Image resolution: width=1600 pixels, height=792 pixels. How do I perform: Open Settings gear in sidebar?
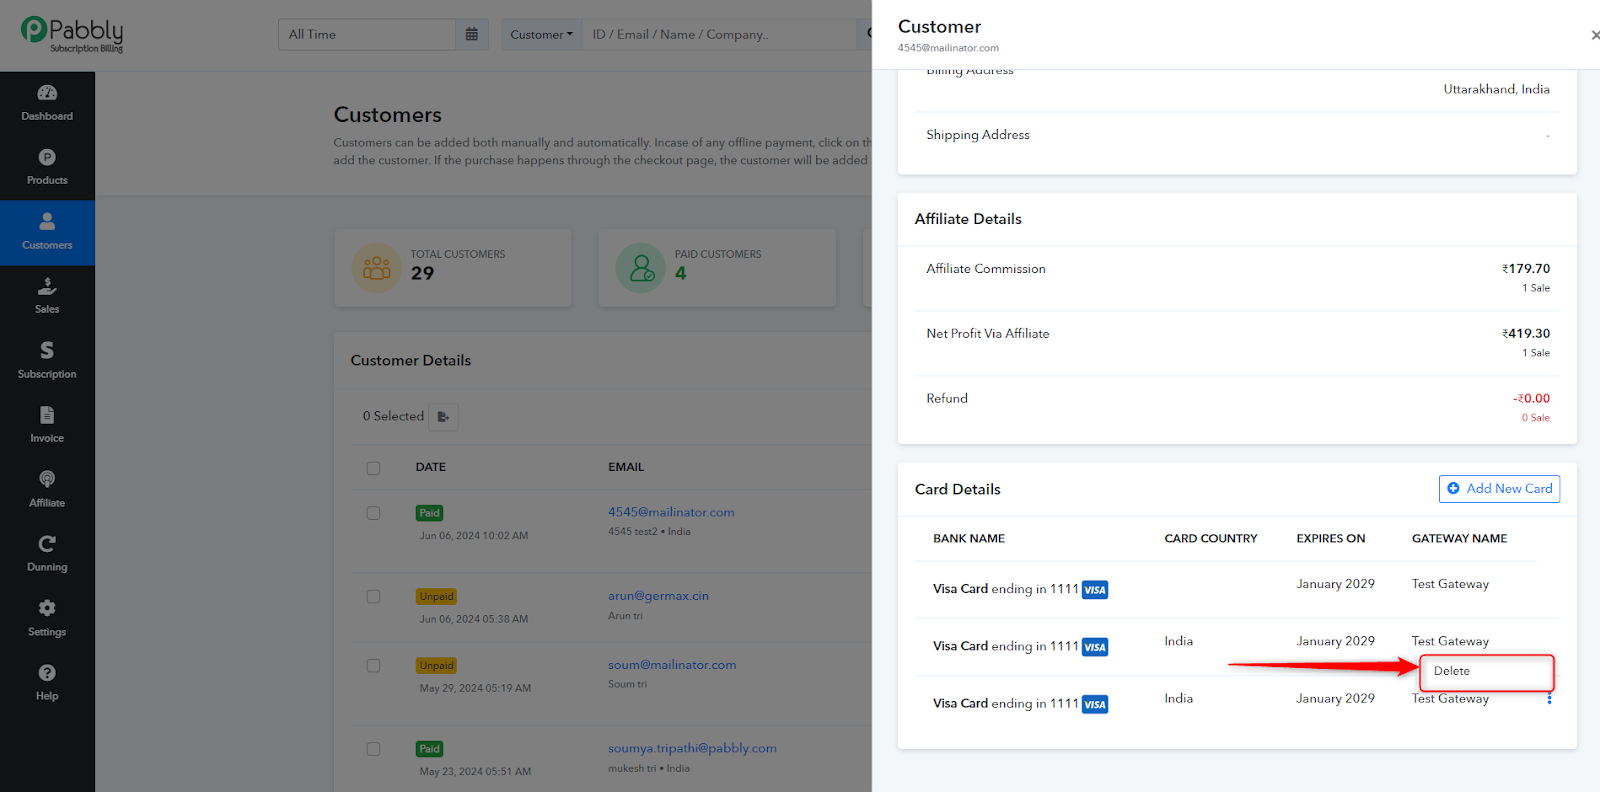point(47,618)
